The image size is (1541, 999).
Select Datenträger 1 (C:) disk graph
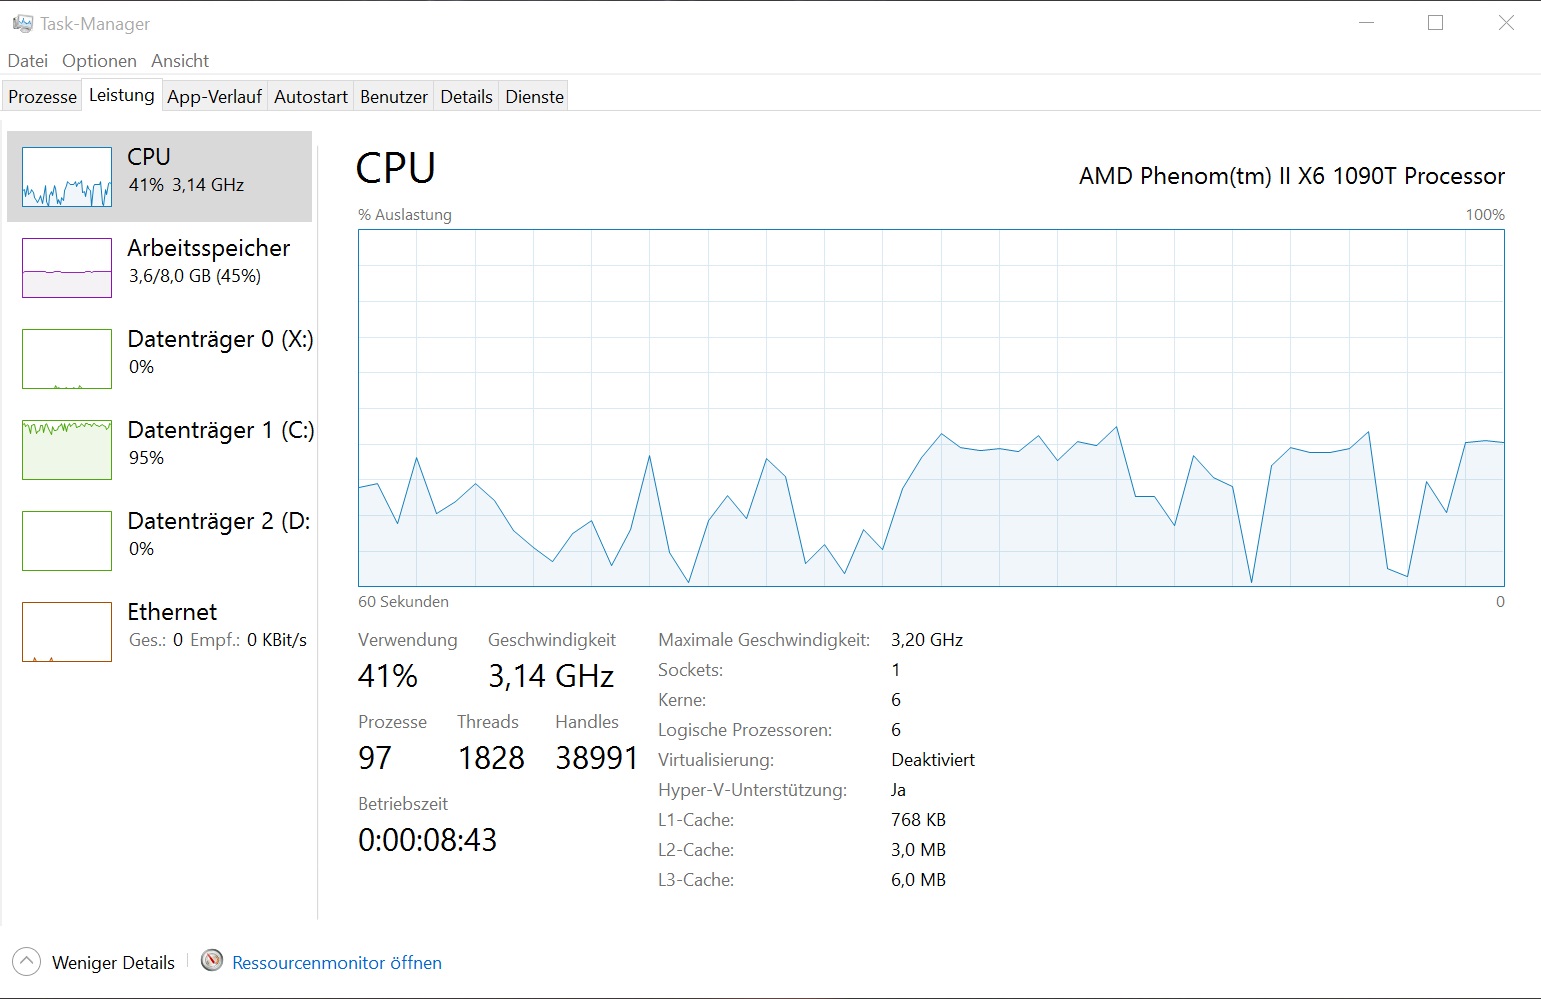tap(67, 450)
